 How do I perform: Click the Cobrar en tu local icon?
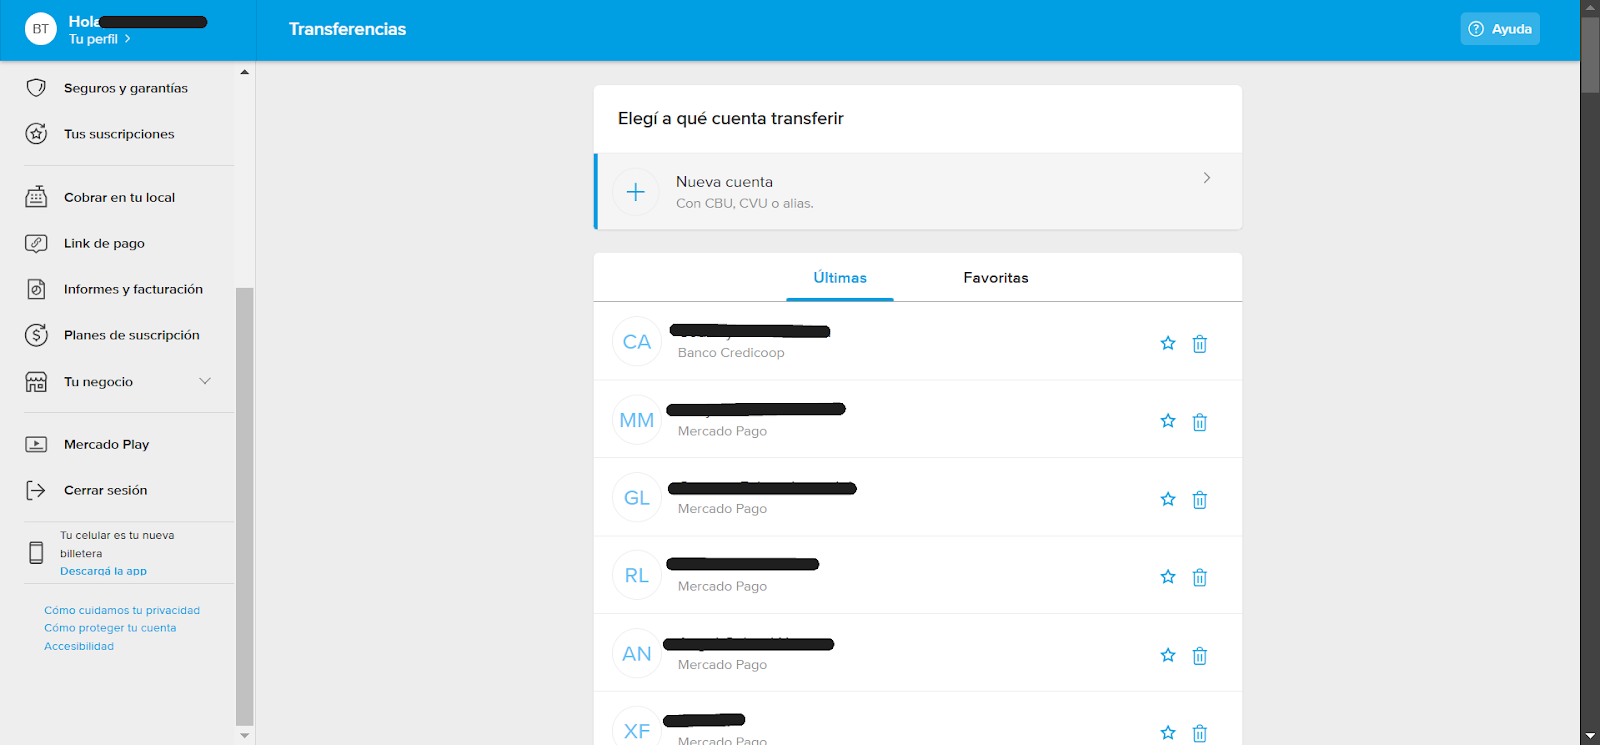click(36, 197)
